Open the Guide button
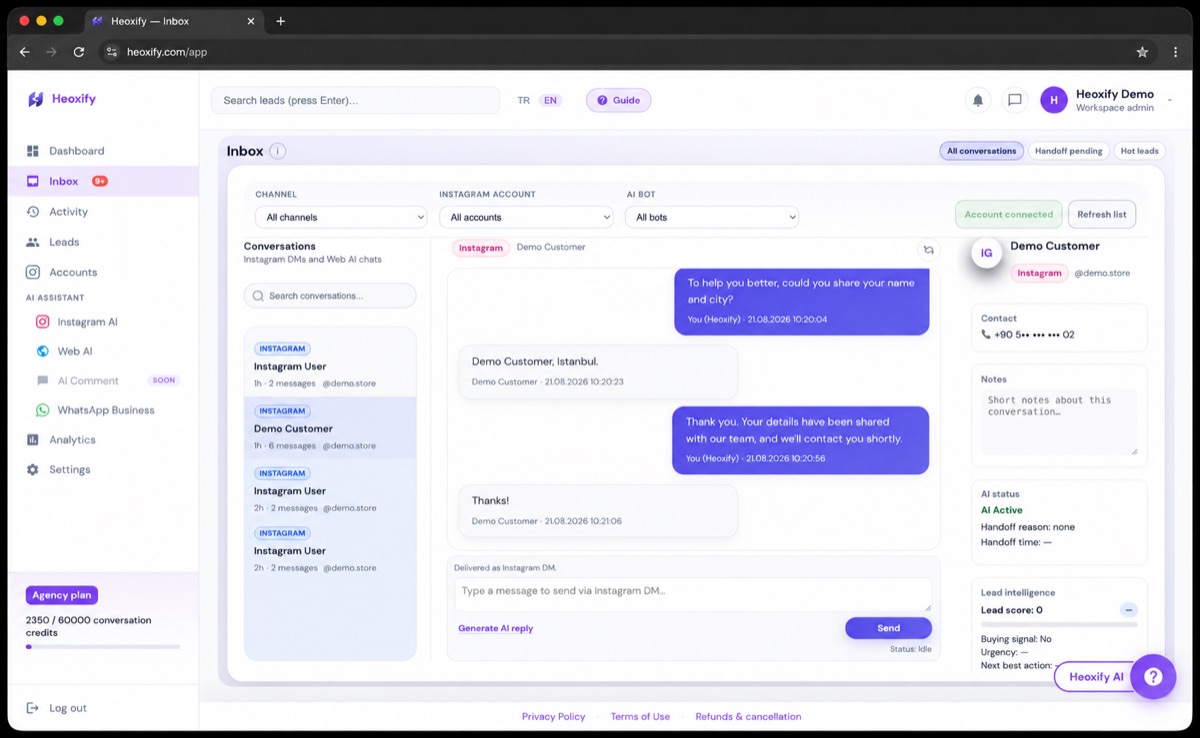This screenshot has height=738, width=1200. point(619,100)
